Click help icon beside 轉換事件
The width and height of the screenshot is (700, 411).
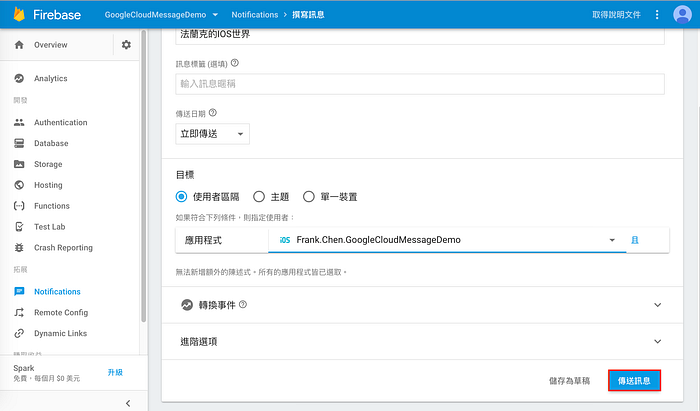coord(243,304)
